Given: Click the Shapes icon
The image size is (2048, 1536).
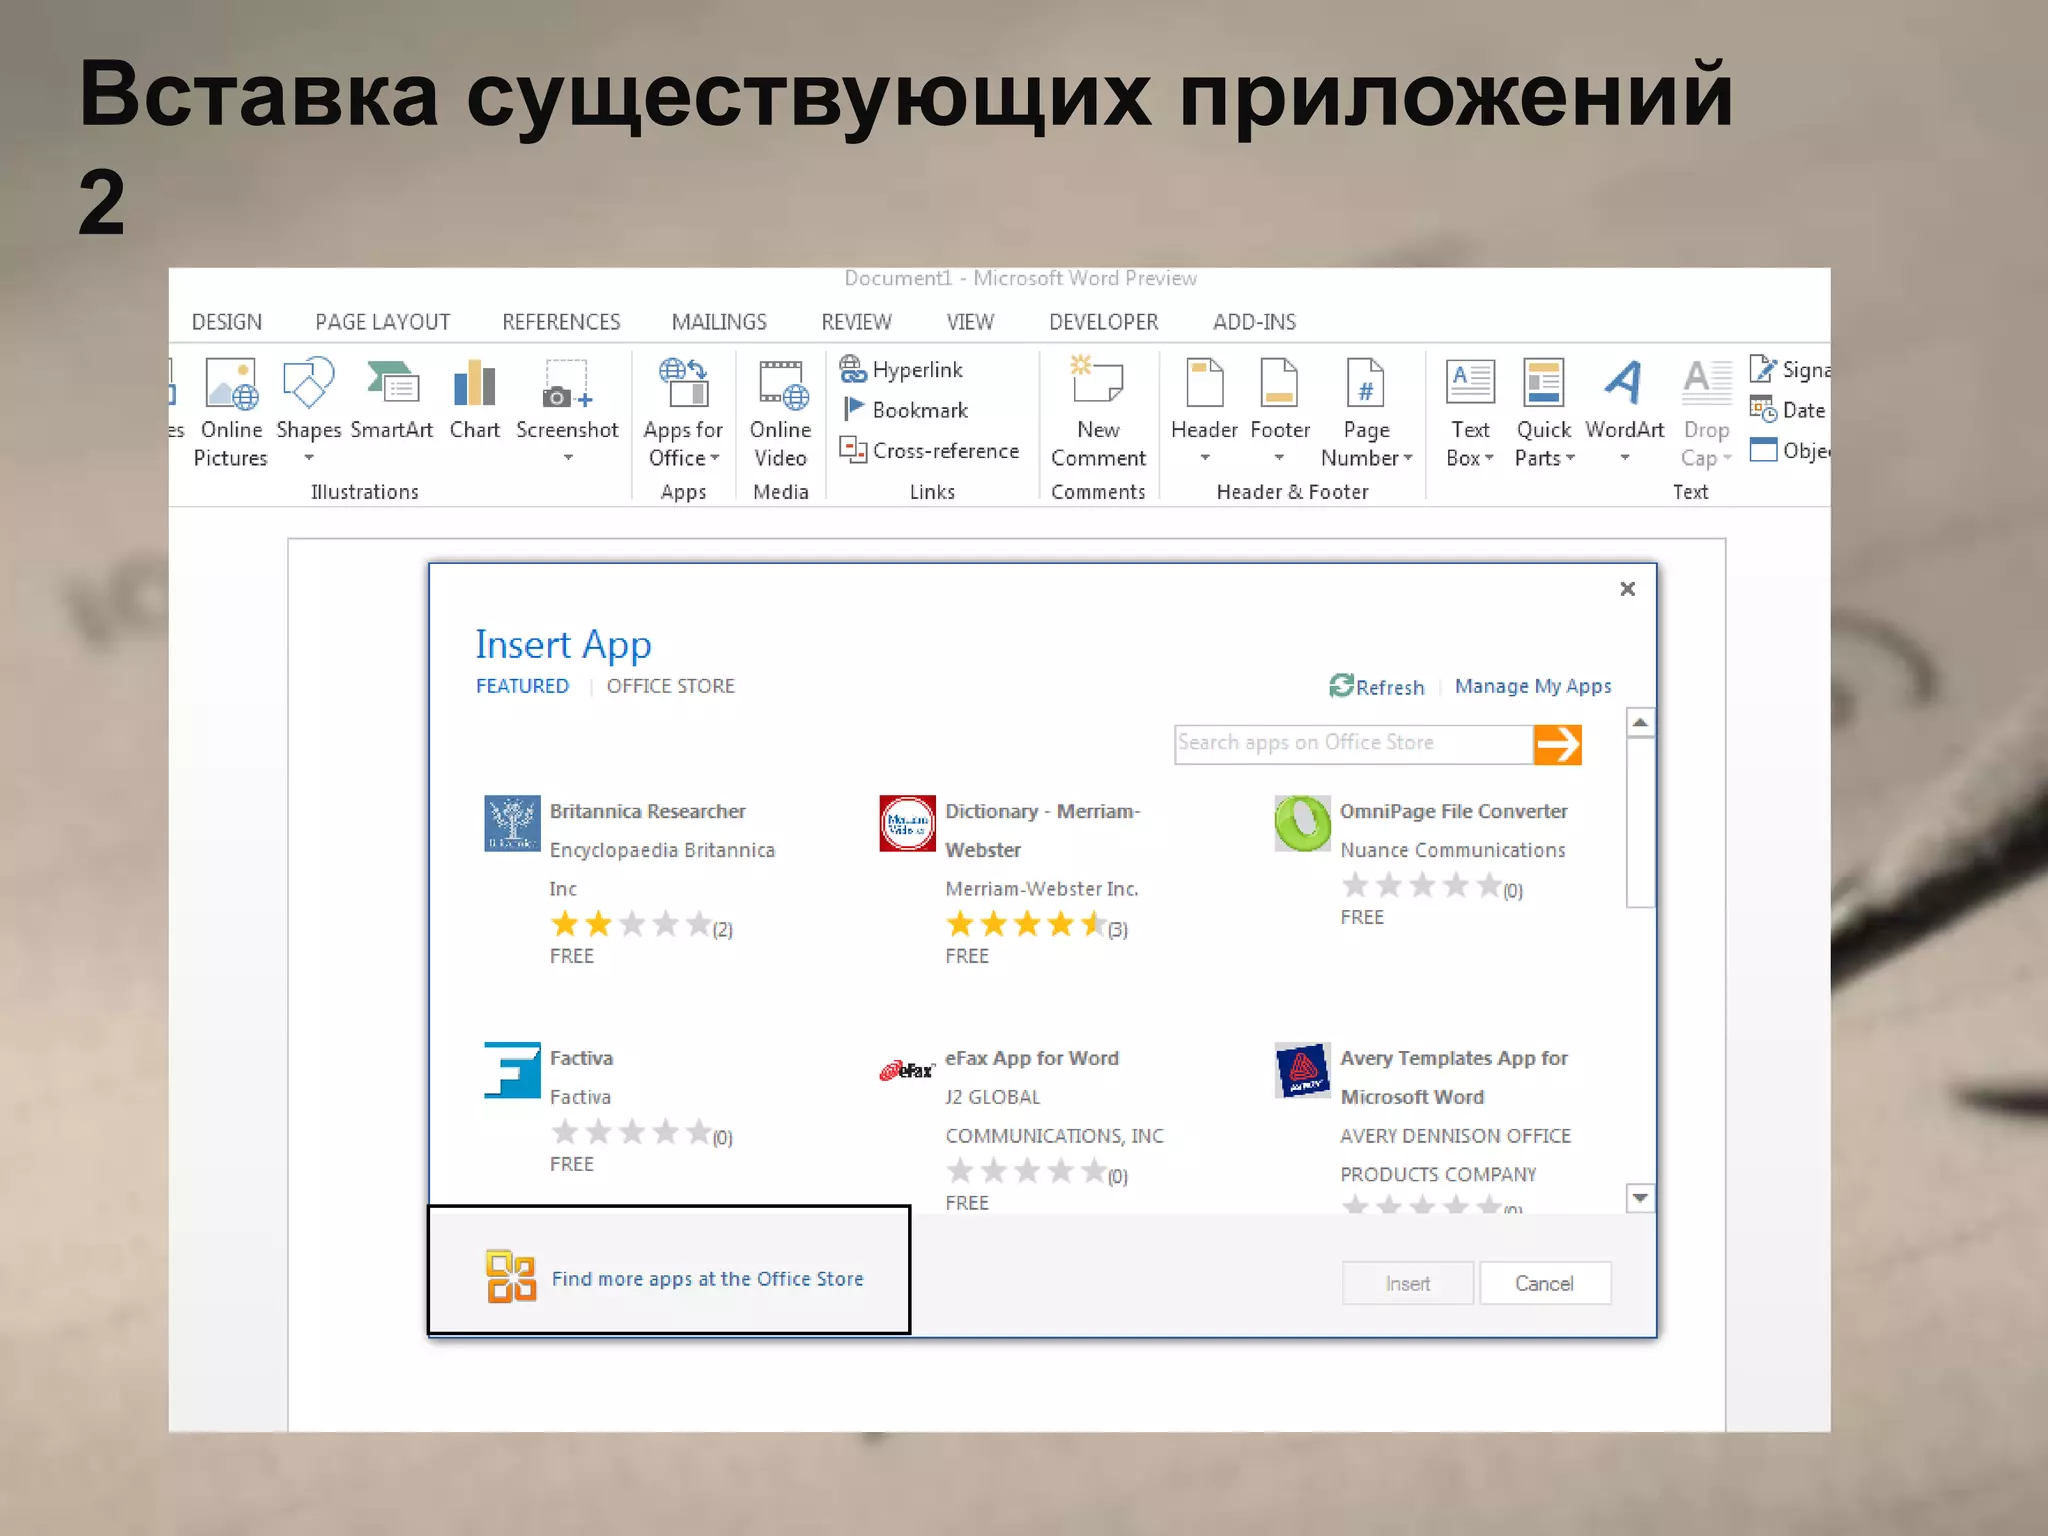Looking at the screenshot, I should tap(308, 383).
